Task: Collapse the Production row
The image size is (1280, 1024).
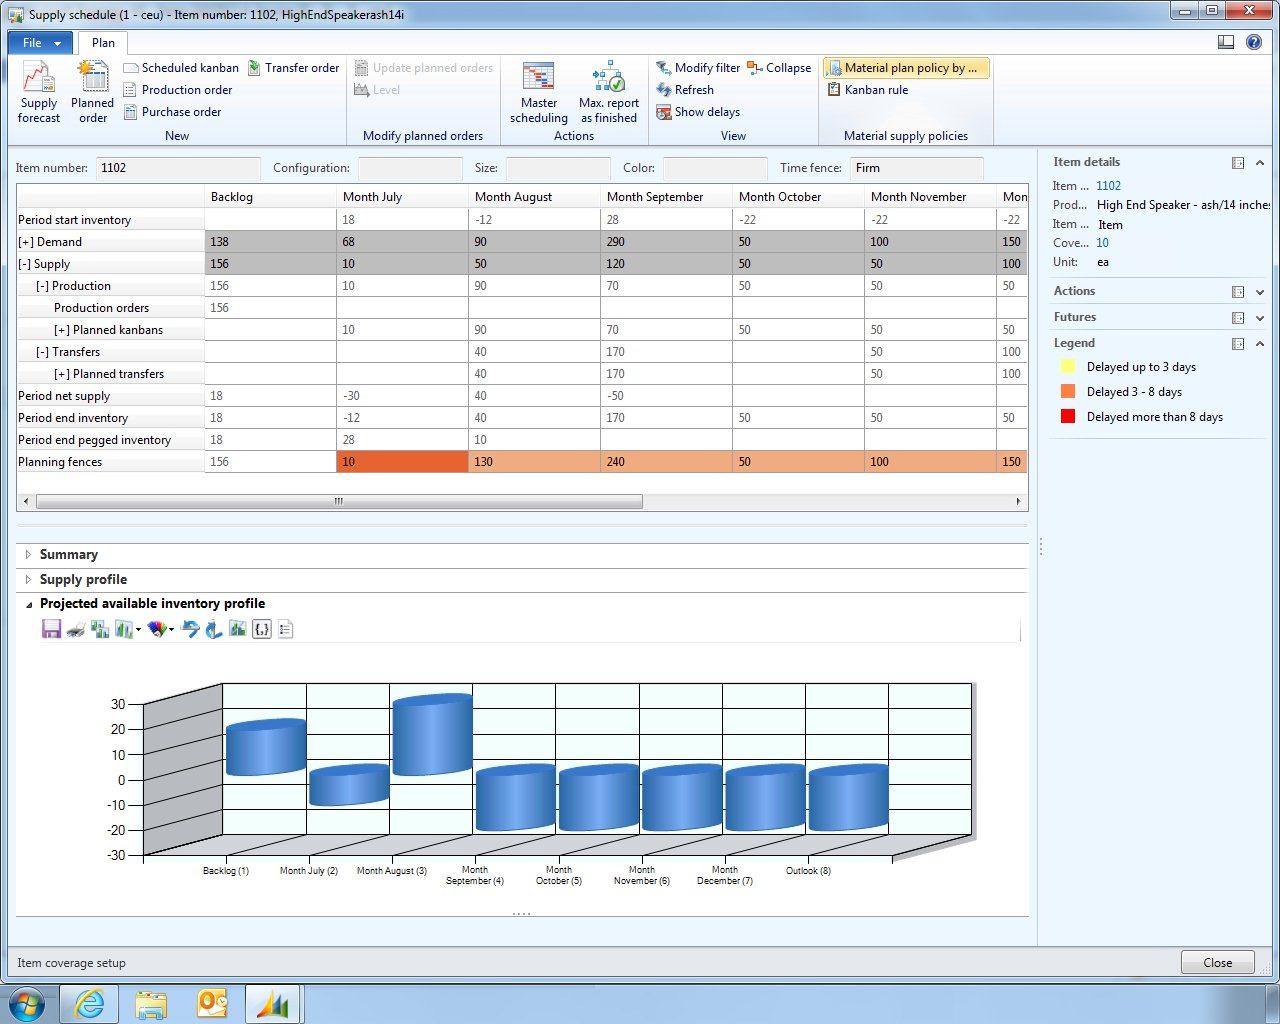Action: [x=43, y=286]
